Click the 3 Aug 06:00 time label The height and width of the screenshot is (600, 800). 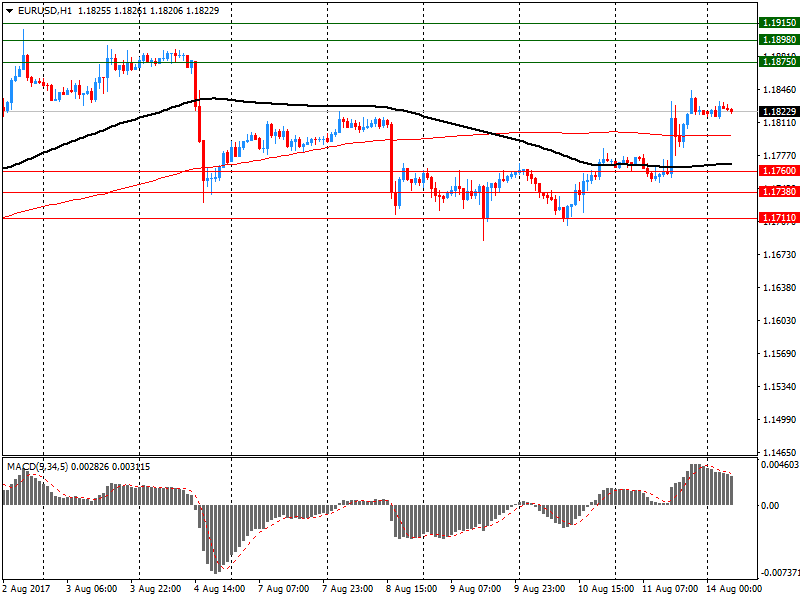92,589
